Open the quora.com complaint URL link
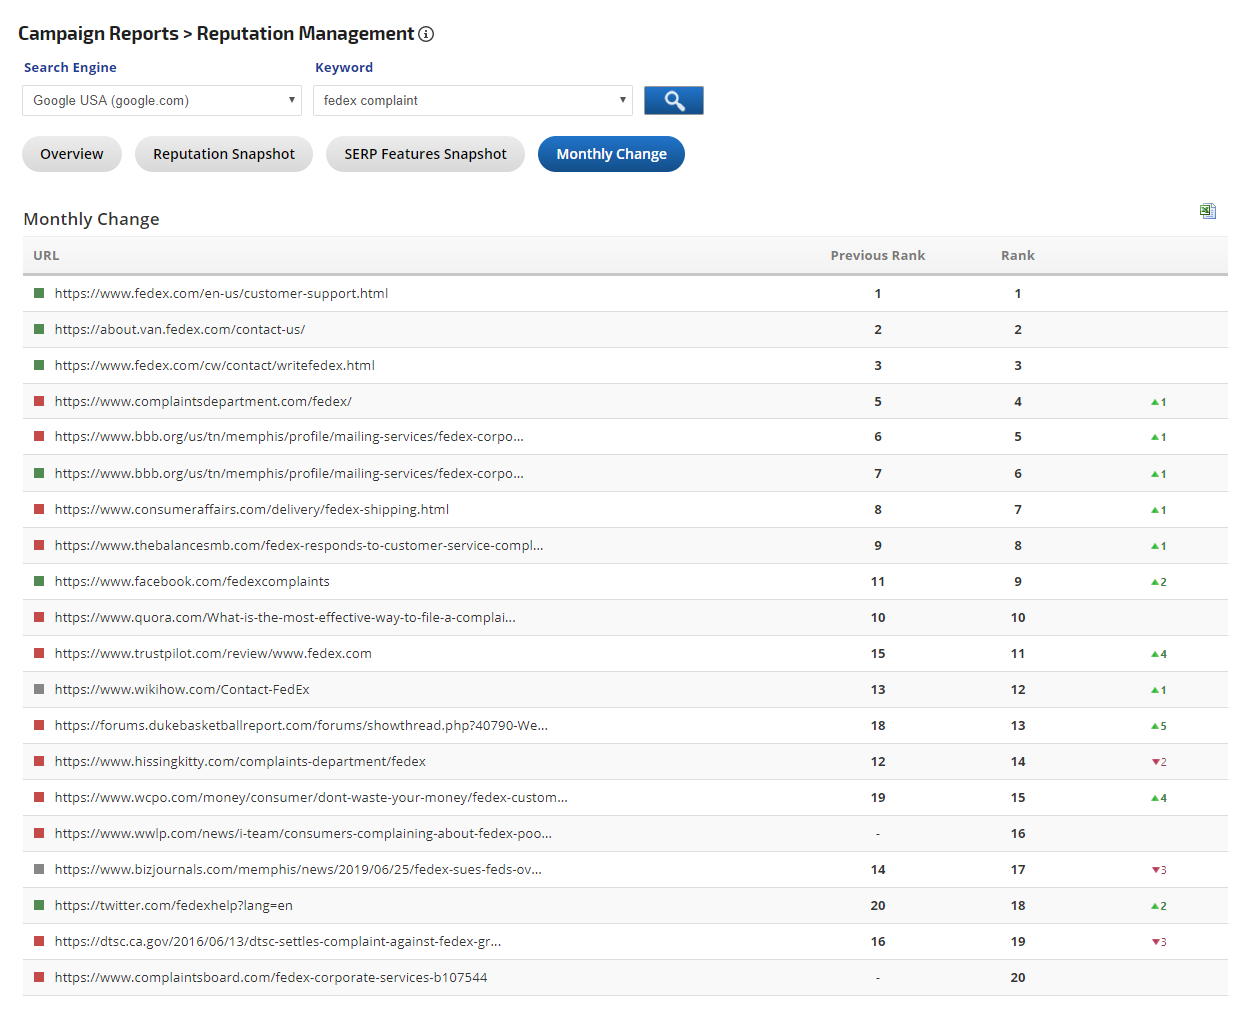1250x1020 pixels. [285, 618]
